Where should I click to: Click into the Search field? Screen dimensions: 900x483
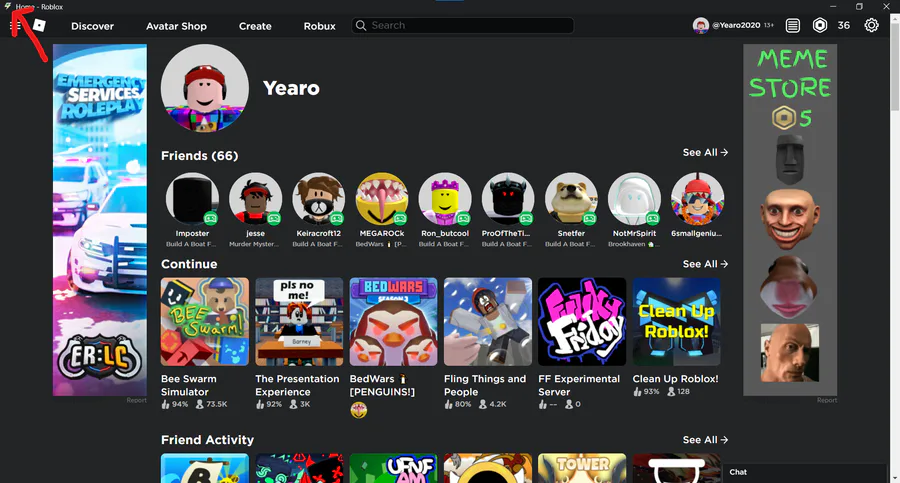pyautogui.click(x=463, y=25)
